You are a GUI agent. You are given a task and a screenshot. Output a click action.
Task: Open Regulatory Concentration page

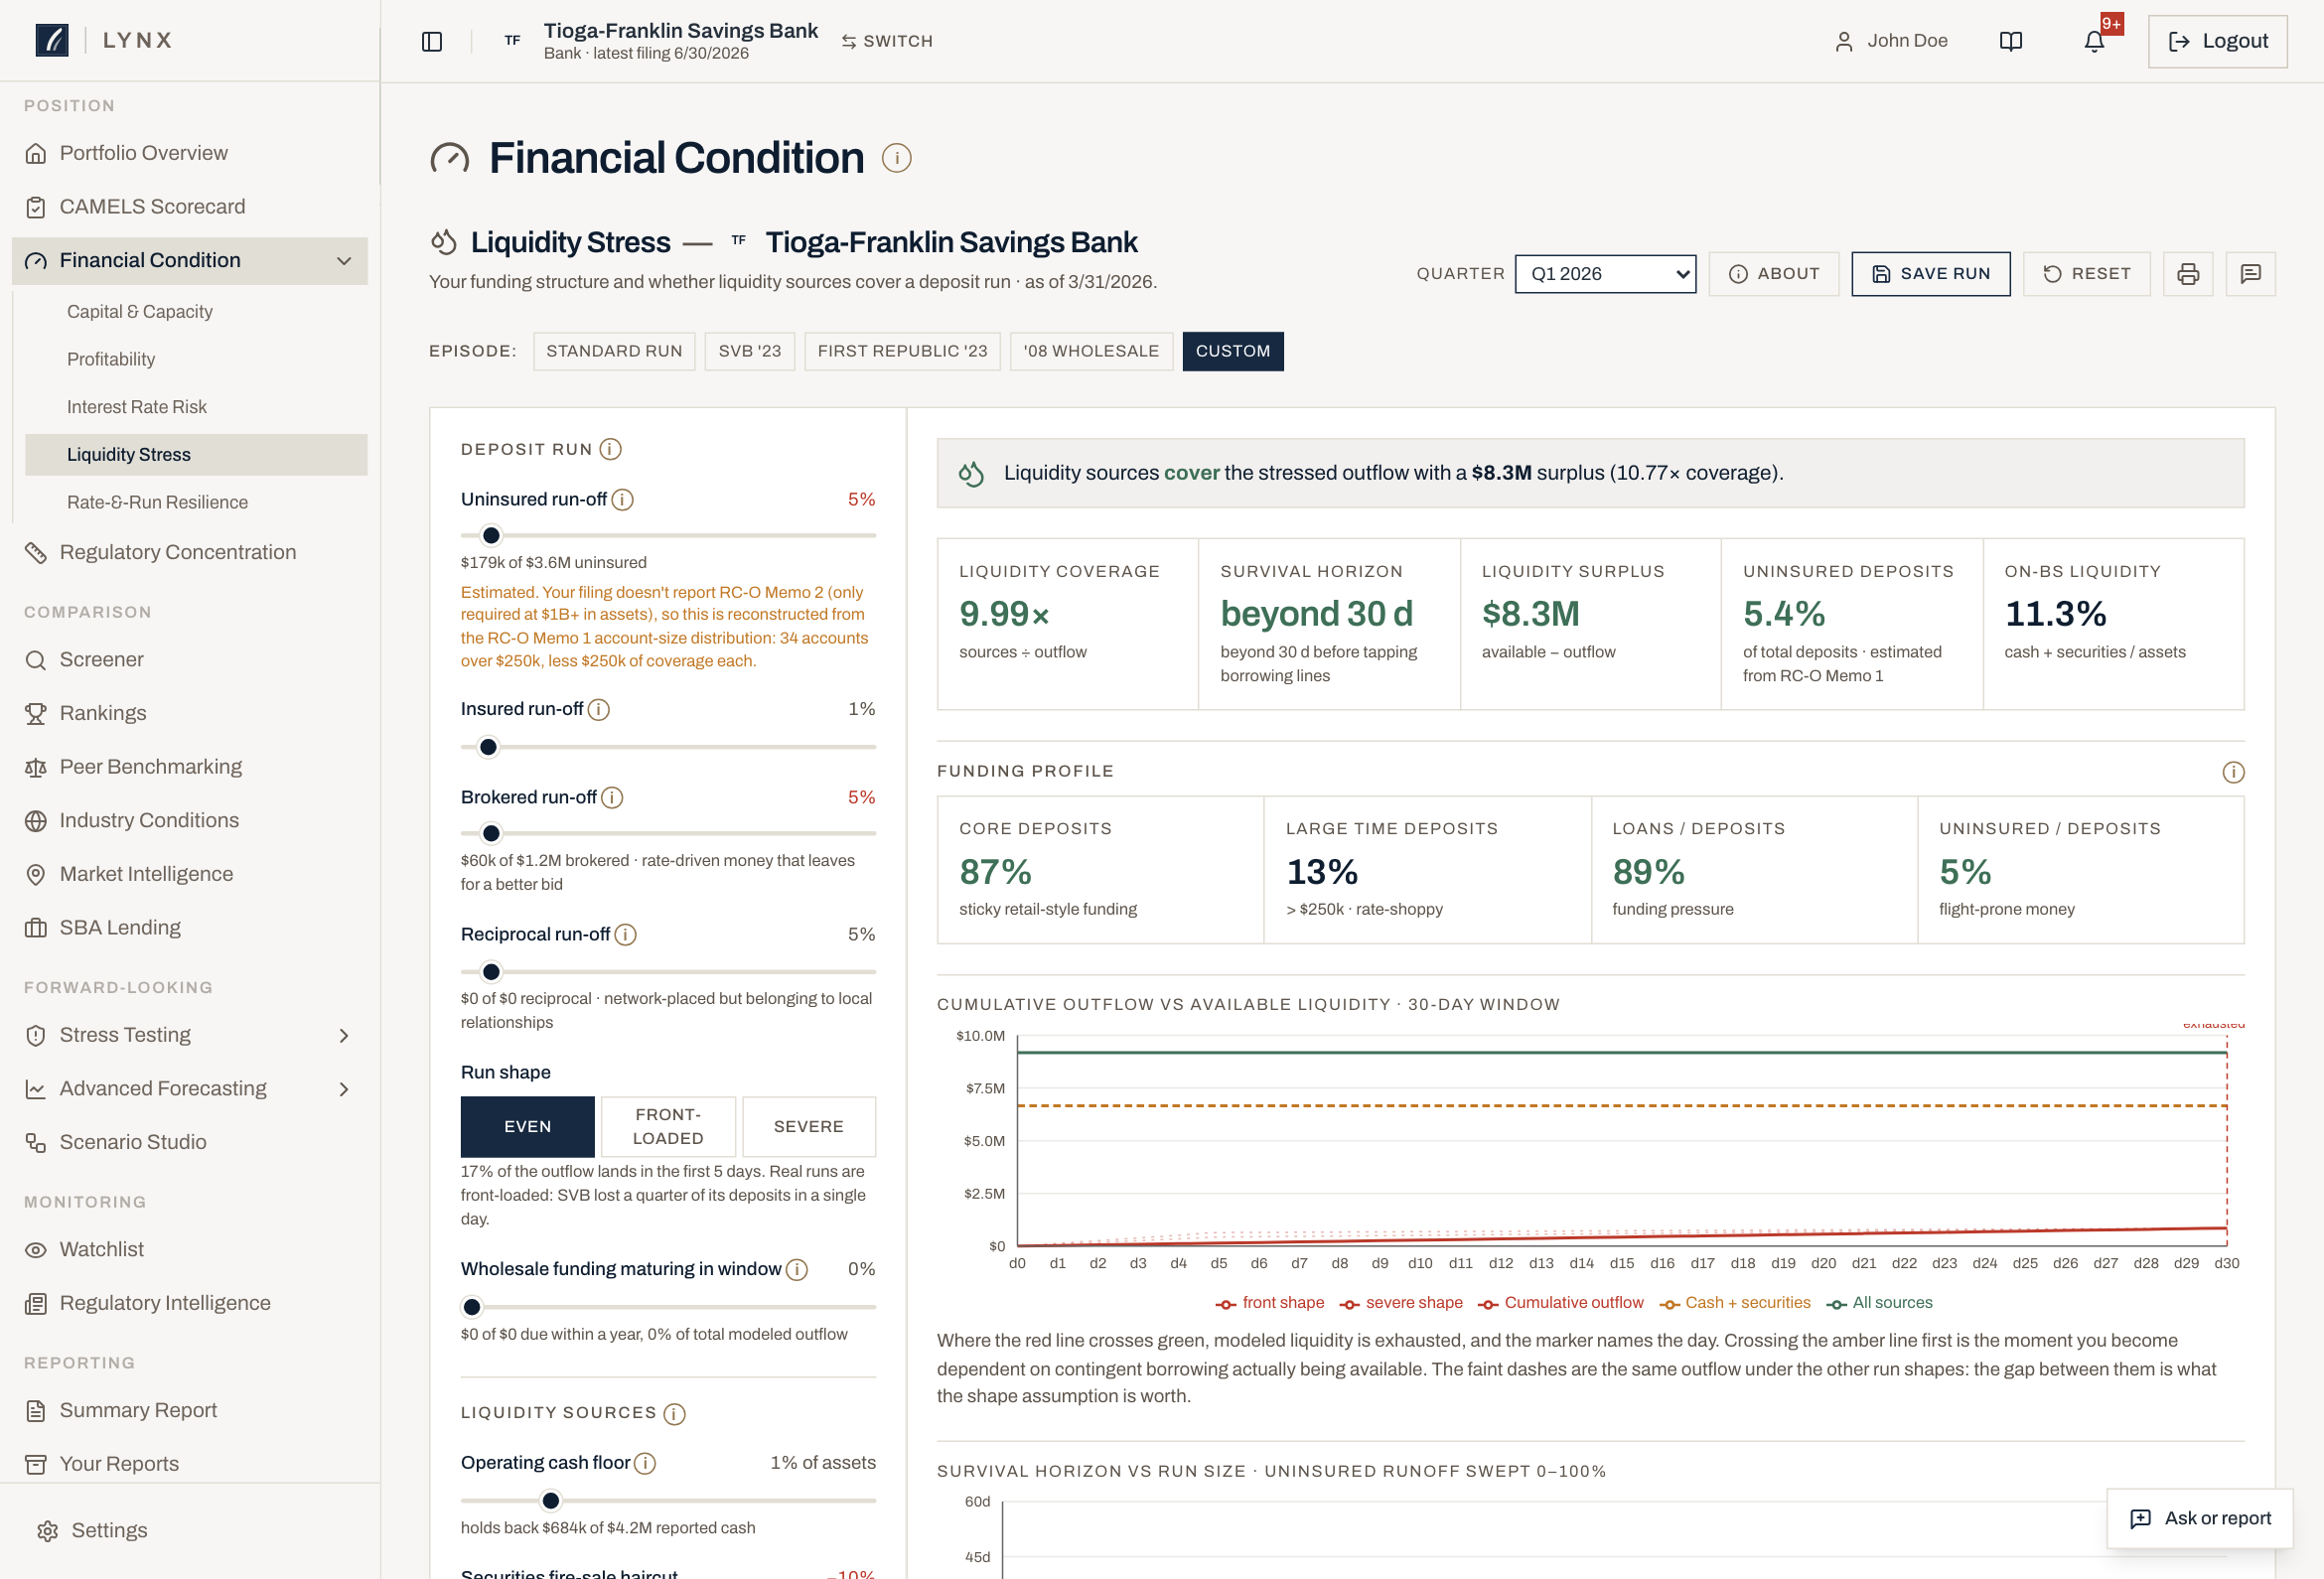coord(190,553)
